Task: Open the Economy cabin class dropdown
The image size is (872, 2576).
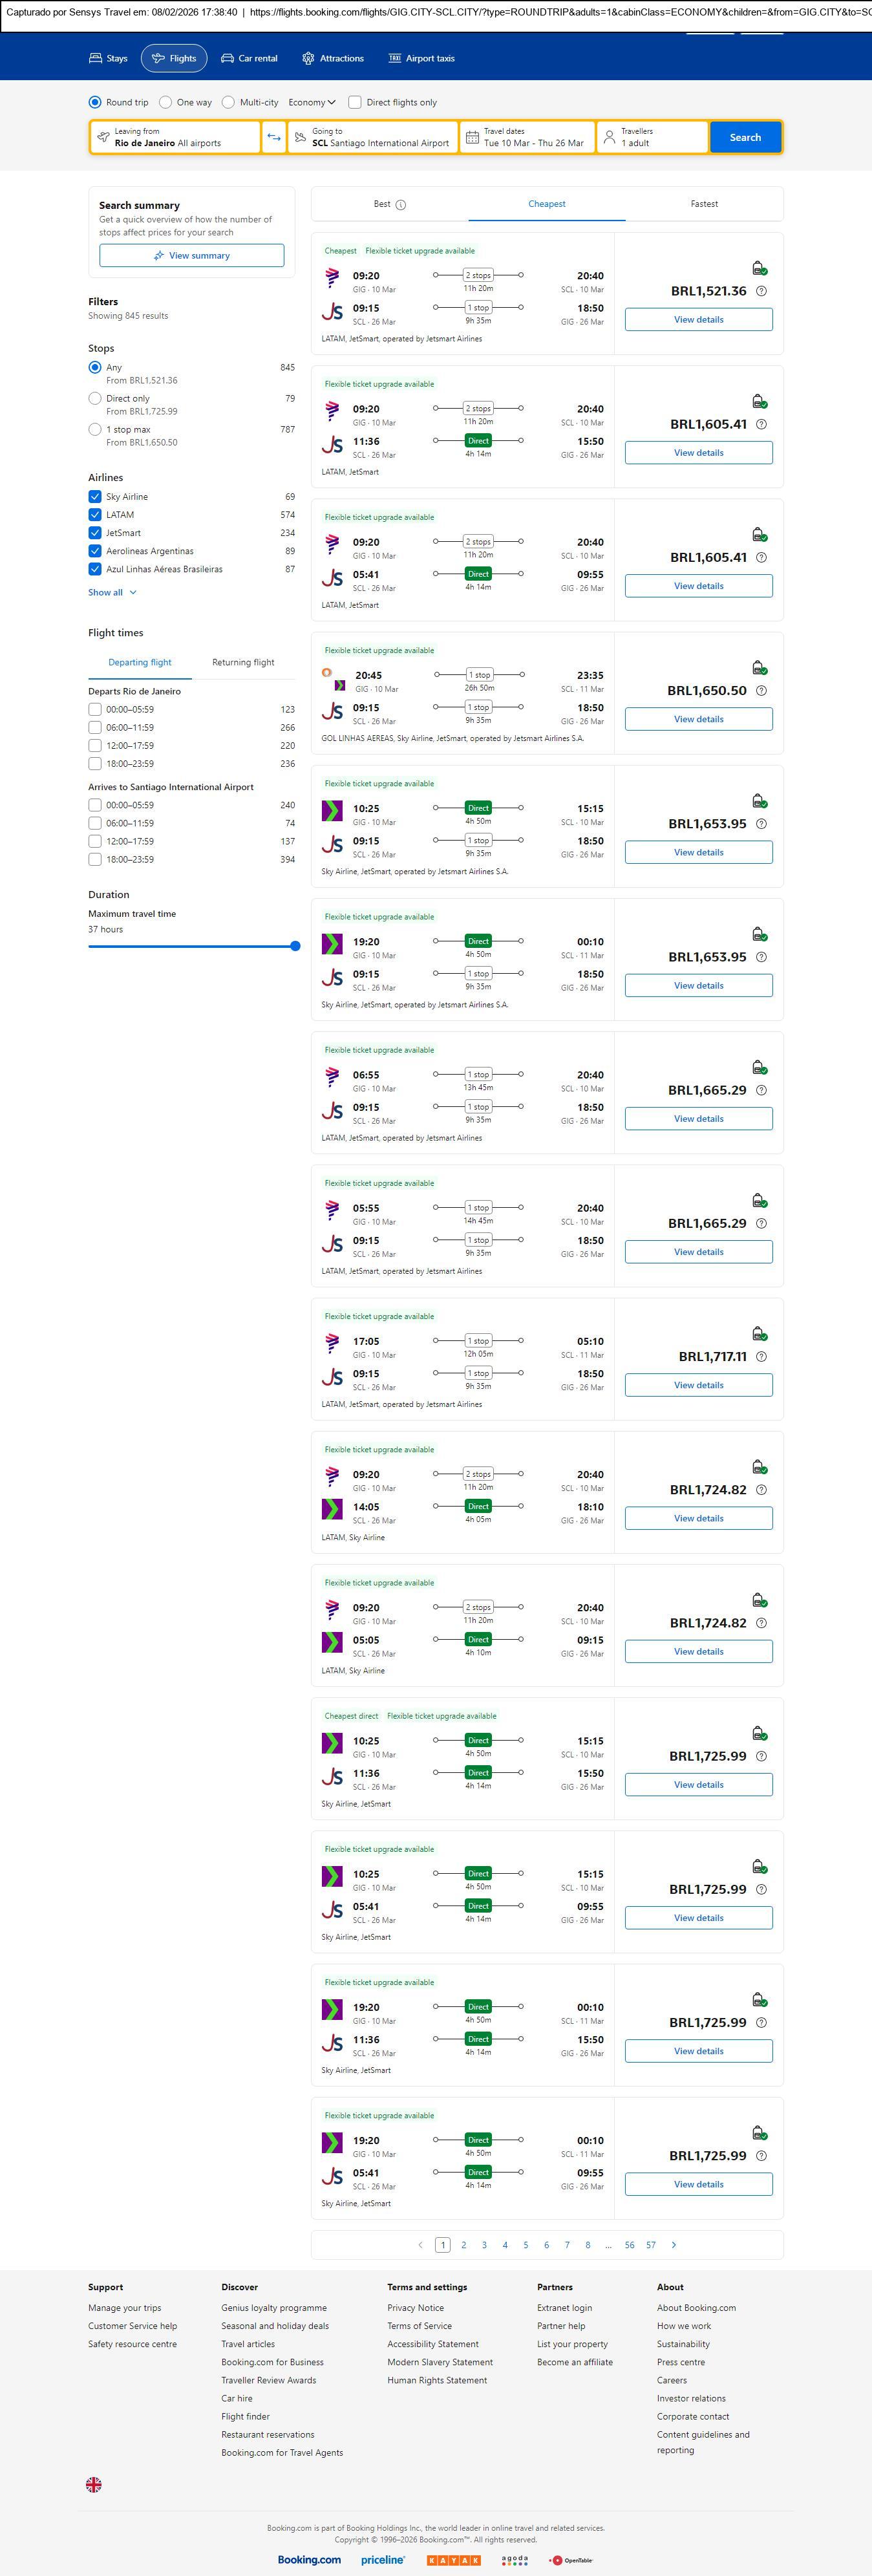Action: (312, 102)
